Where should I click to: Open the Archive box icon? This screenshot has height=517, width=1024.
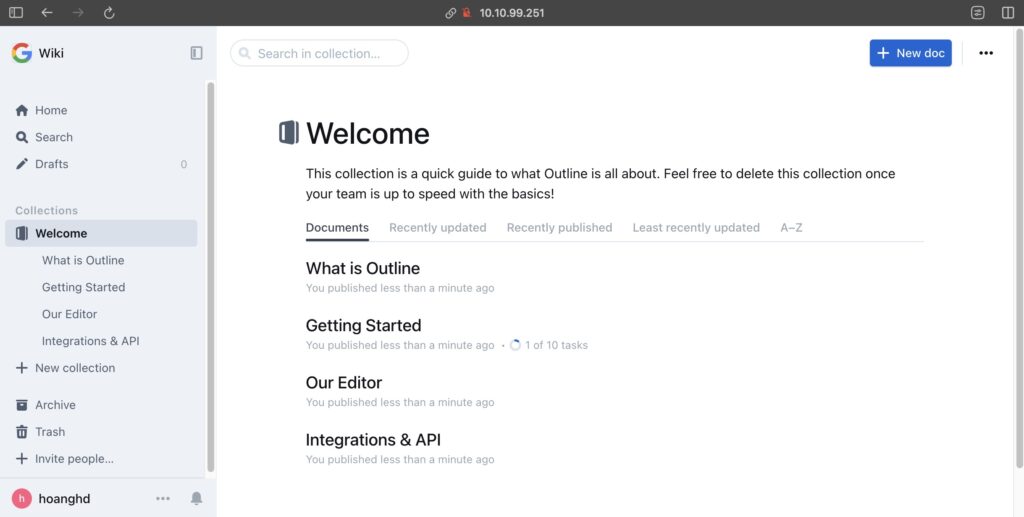[x=22, y=405]
